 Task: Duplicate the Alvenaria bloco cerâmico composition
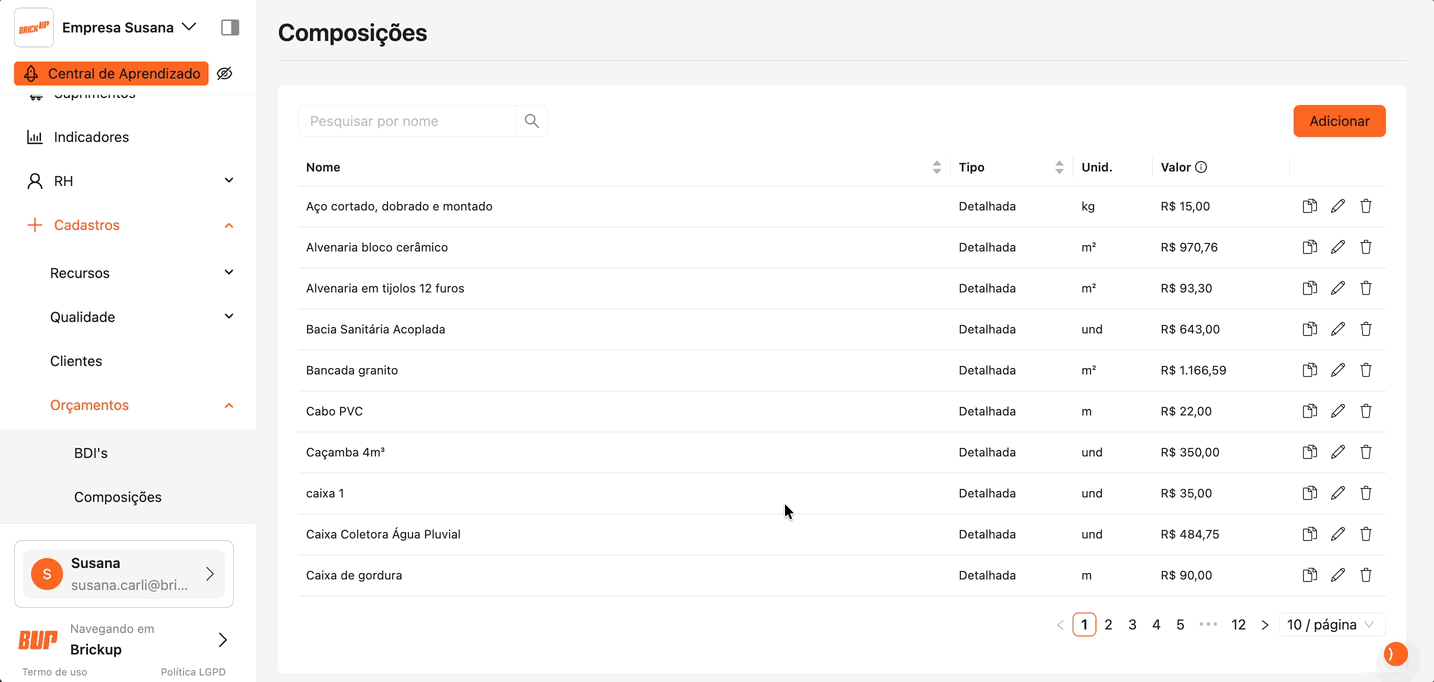click(x=1309, y=247)
